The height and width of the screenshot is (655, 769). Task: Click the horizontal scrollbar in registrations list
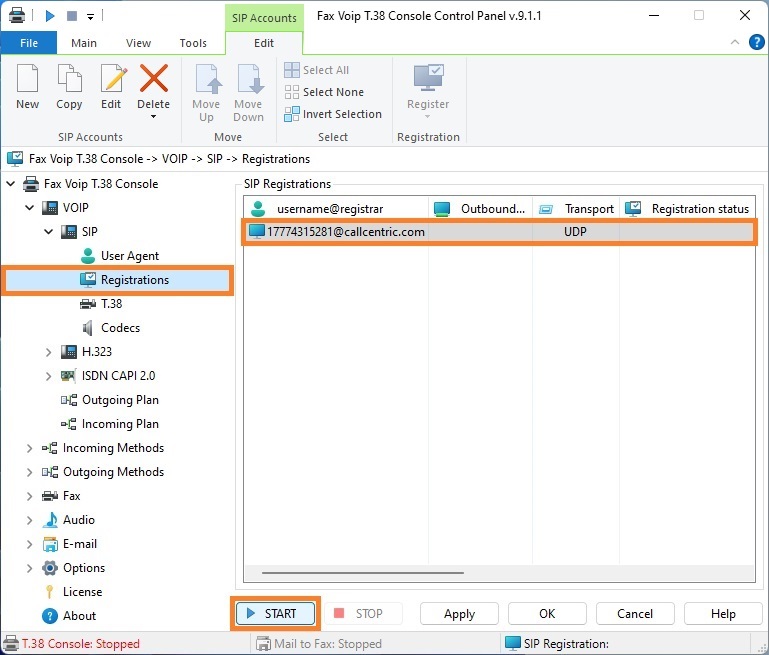pyautogui.click(x=363, y=573)
